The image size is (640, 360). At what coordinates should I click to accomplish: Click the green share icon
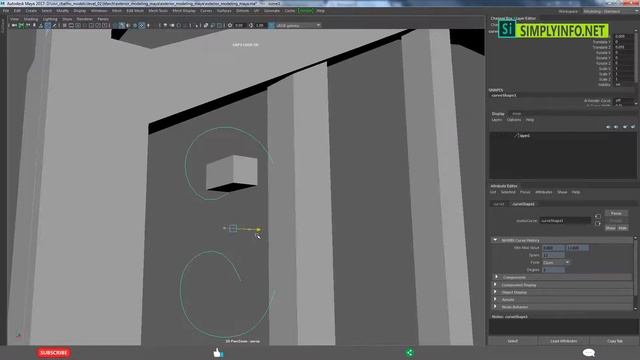click(x=409, y=353)
